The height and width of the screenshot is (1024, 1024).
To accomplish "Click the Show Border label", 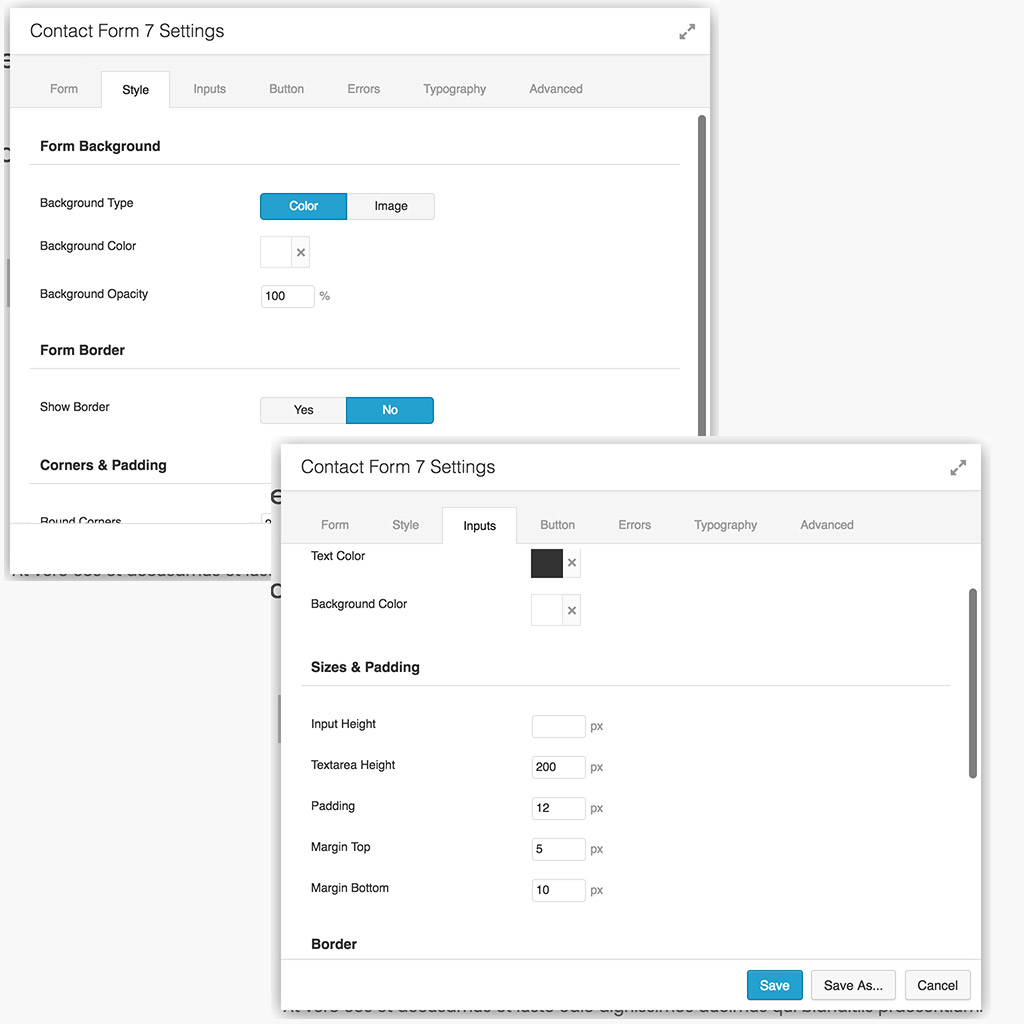I will pyautogui.click(x=74, y=407).
